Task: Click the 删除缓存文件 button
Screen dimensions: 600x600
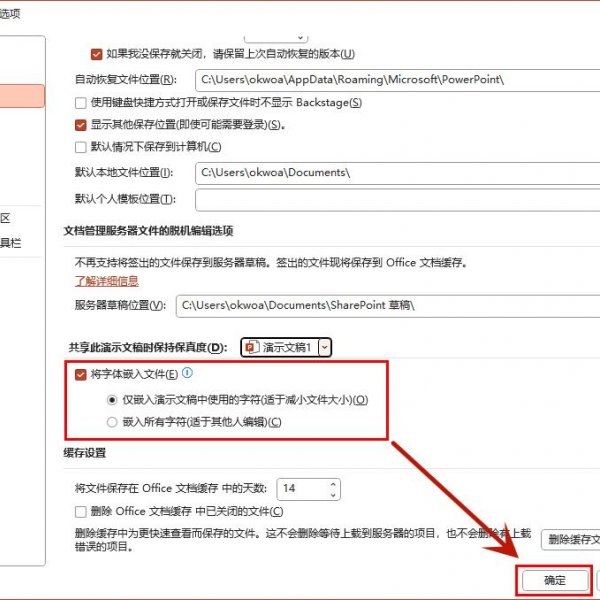Action: [570, 540]
